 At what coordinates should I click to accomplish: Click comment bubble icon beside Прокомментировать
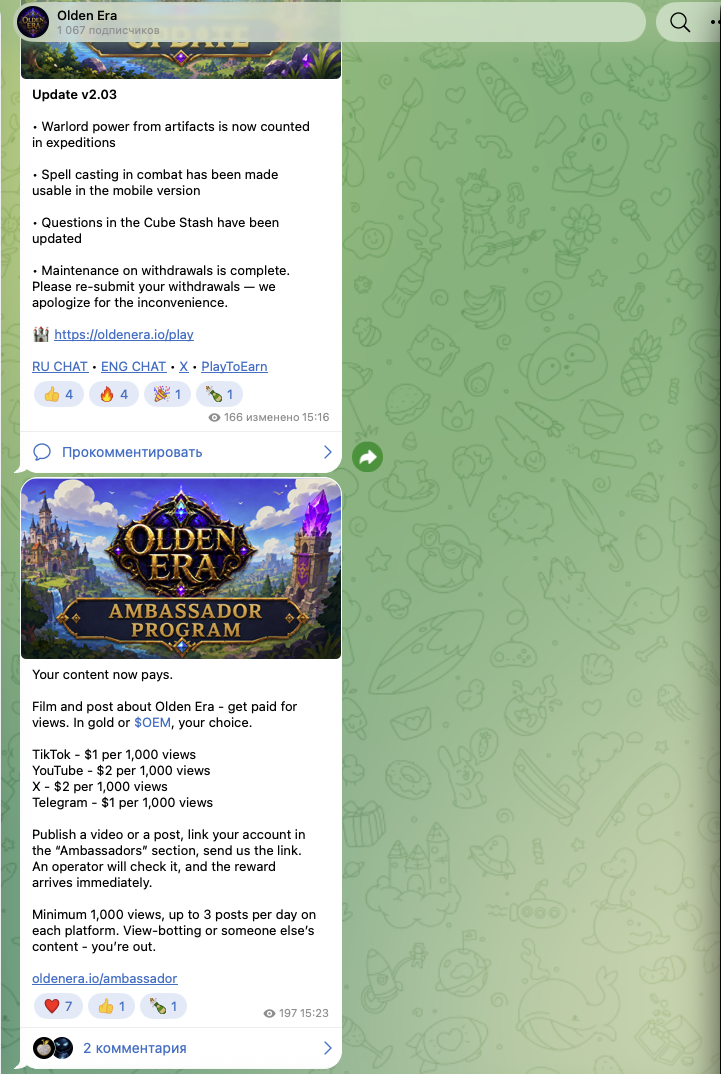coord(42,452)
